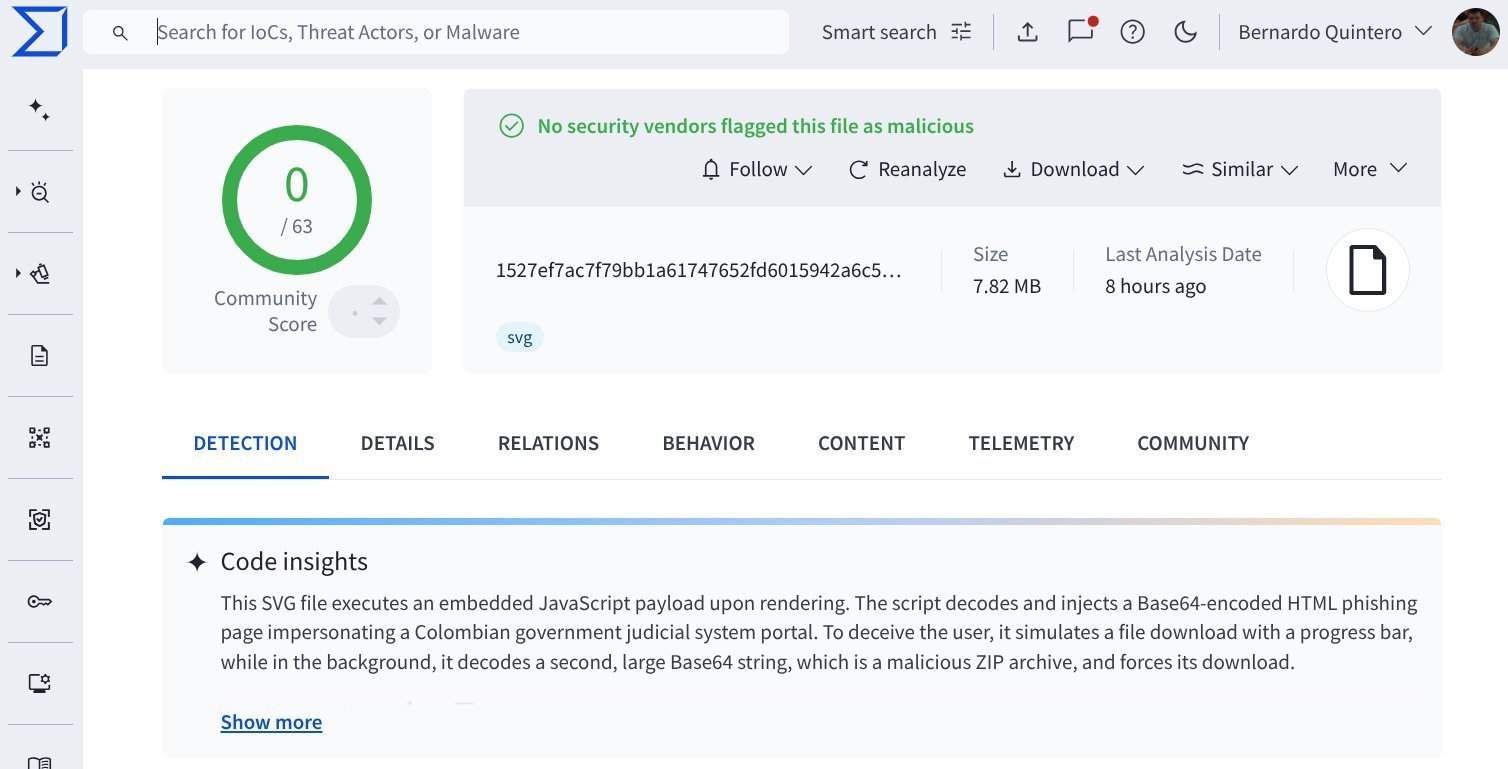Click the Show more link
The image size is (1508, 769).
[x=271, y=722]
